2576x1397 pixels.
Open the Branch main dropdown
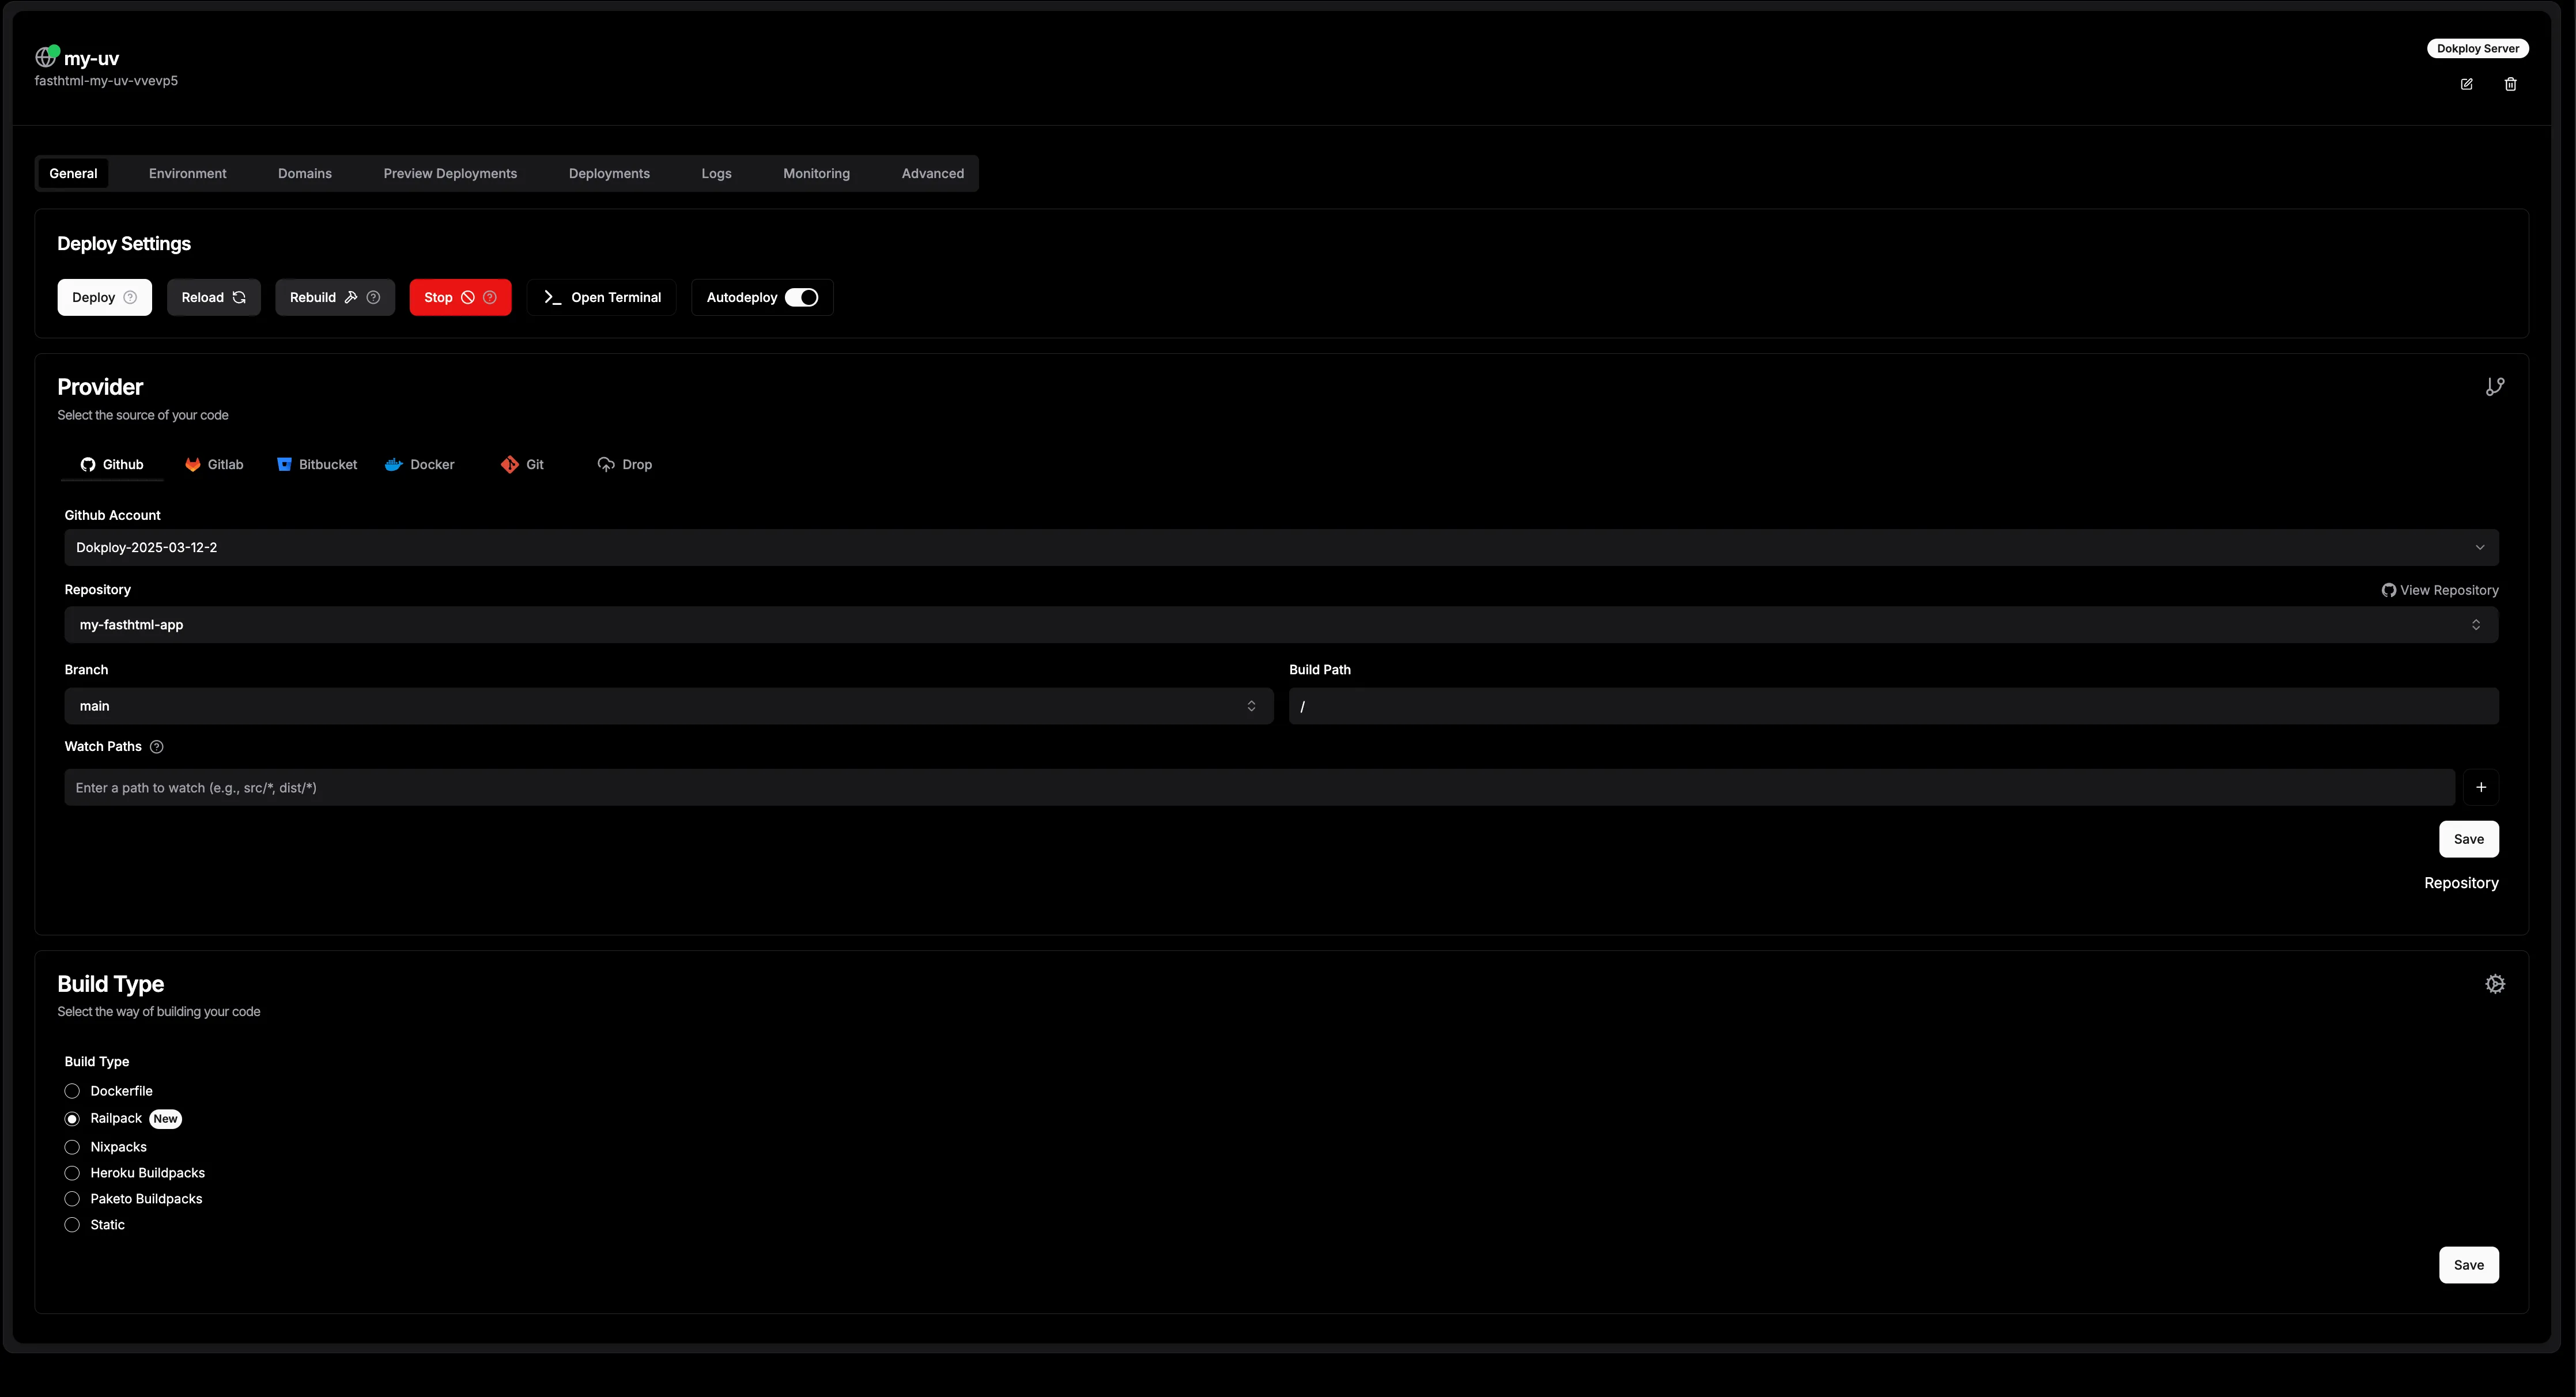668,706
